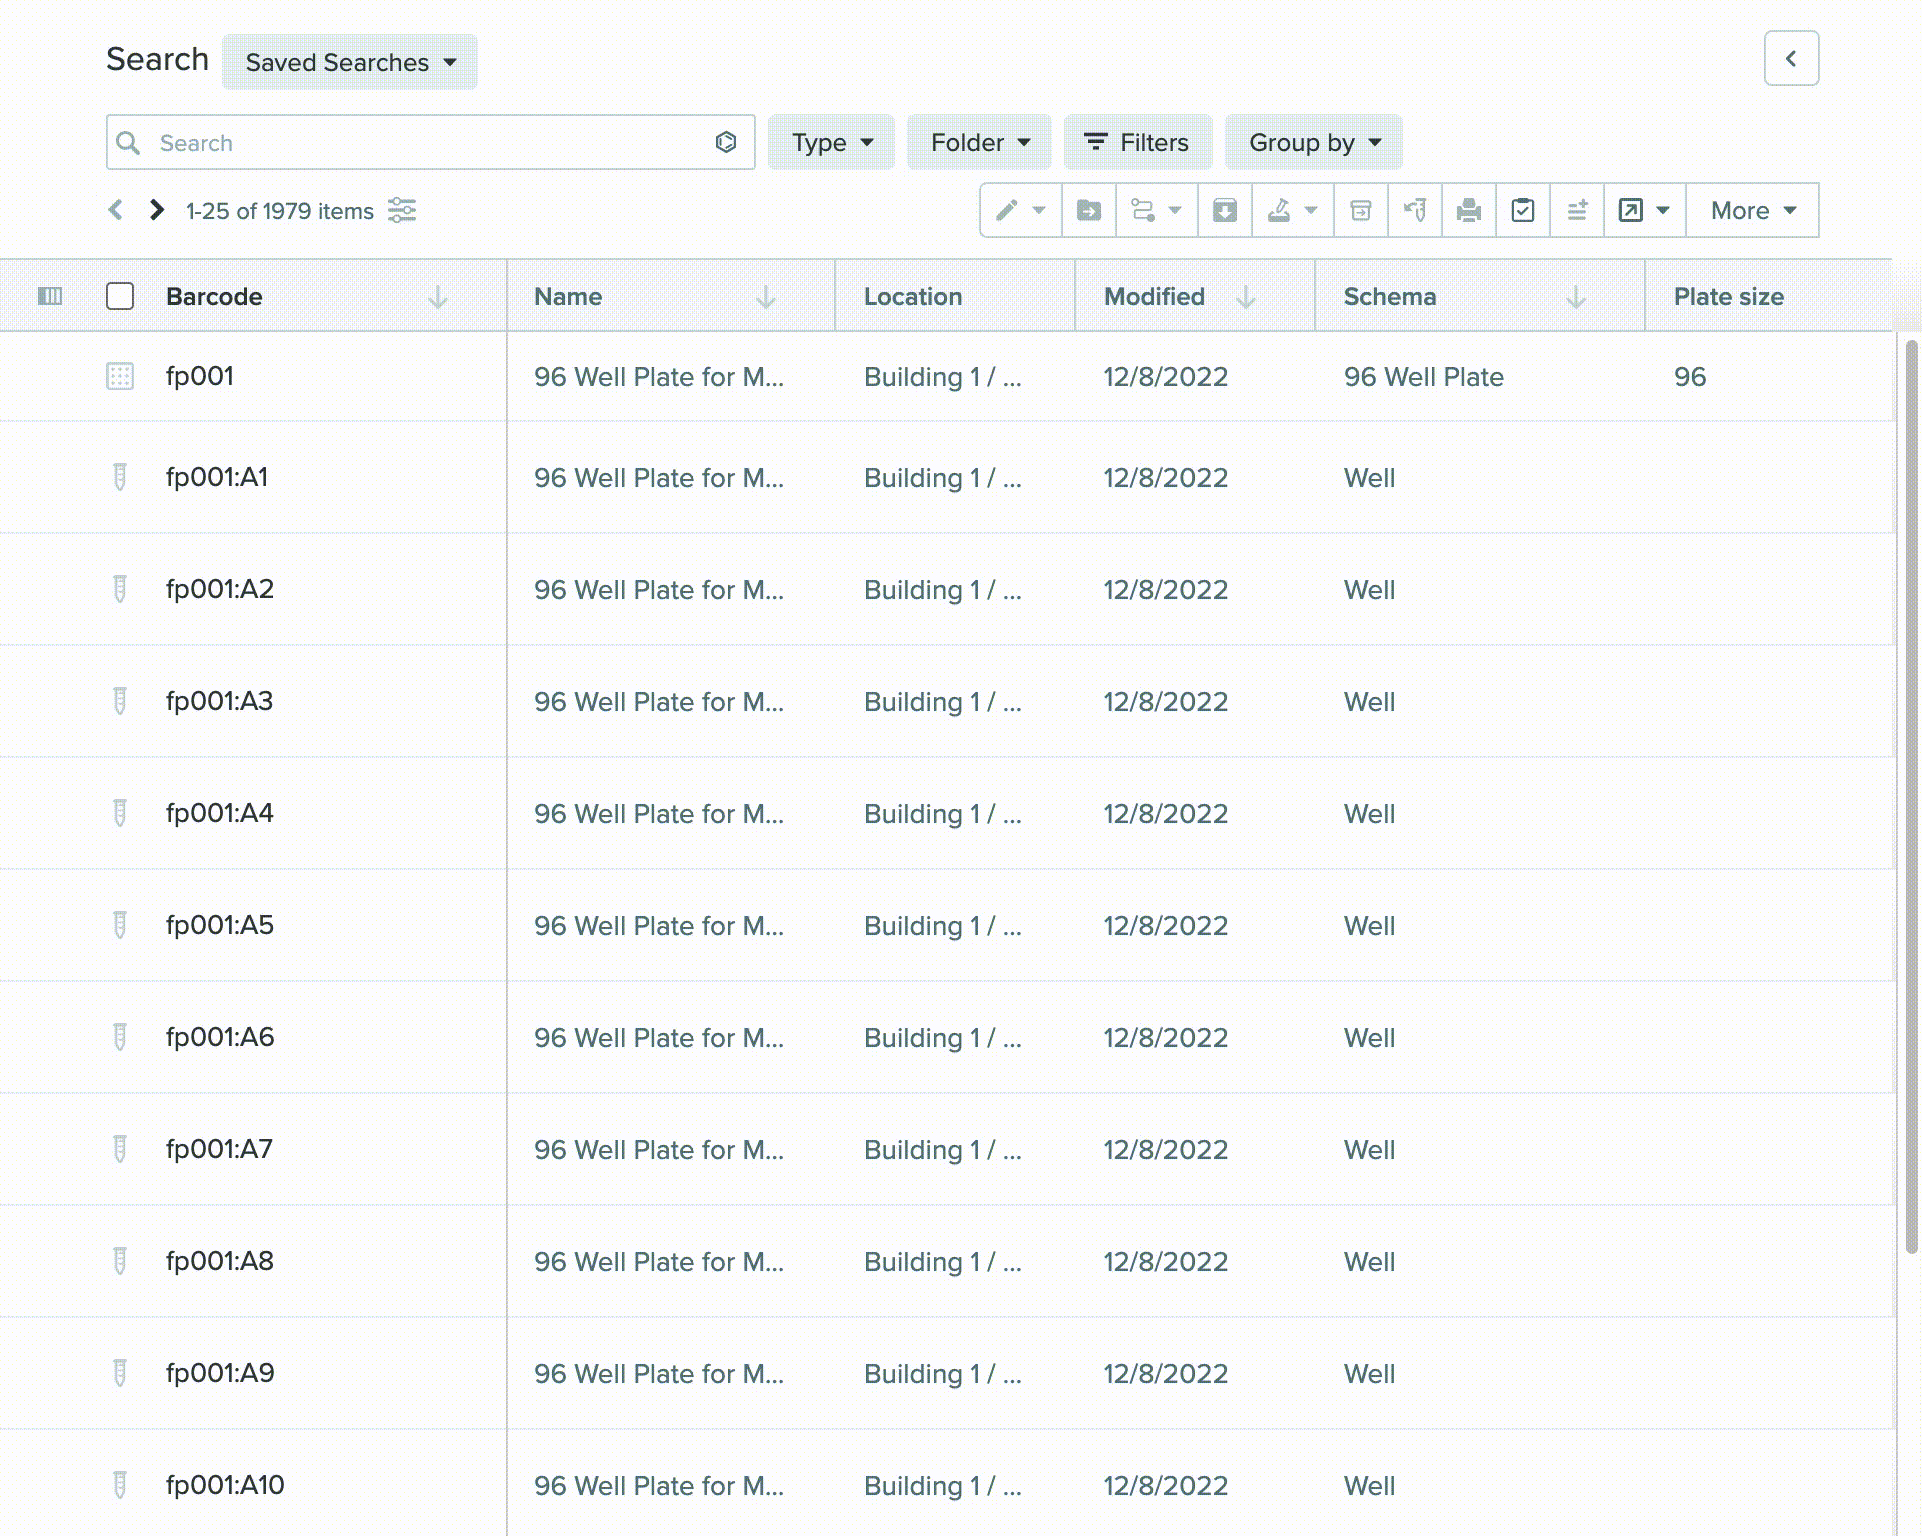The height and width of the screenshot is (1536, 1922).
Task: Click the archive box toolbar icon
Action: pos(1361,210)
